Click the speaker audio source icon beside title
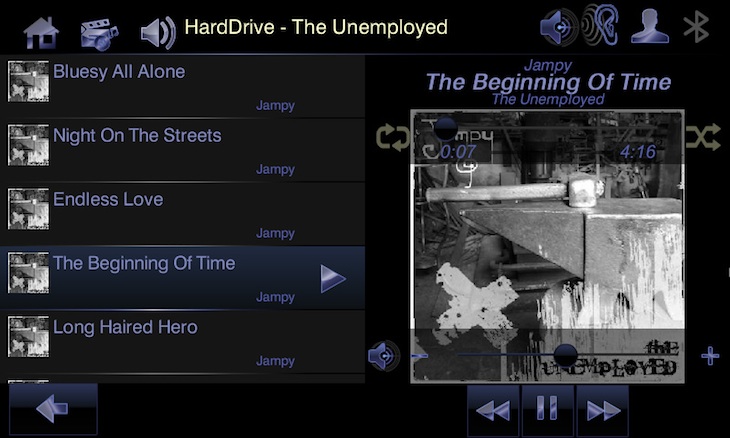This screenshot has height=438, width=730. click(158, 33)
